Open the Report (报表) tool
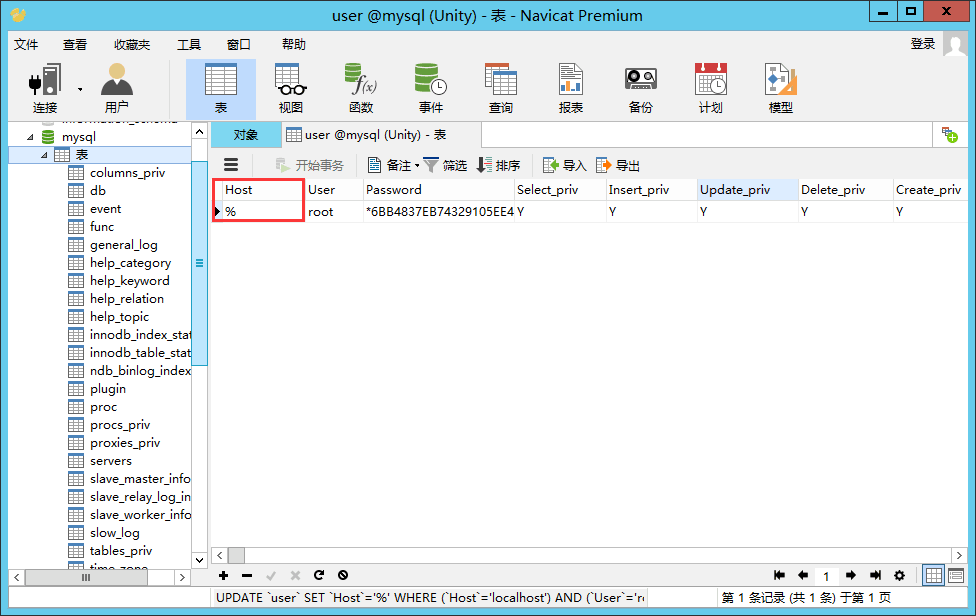This screenshot has height=616, width=976. tap(570, 87)
